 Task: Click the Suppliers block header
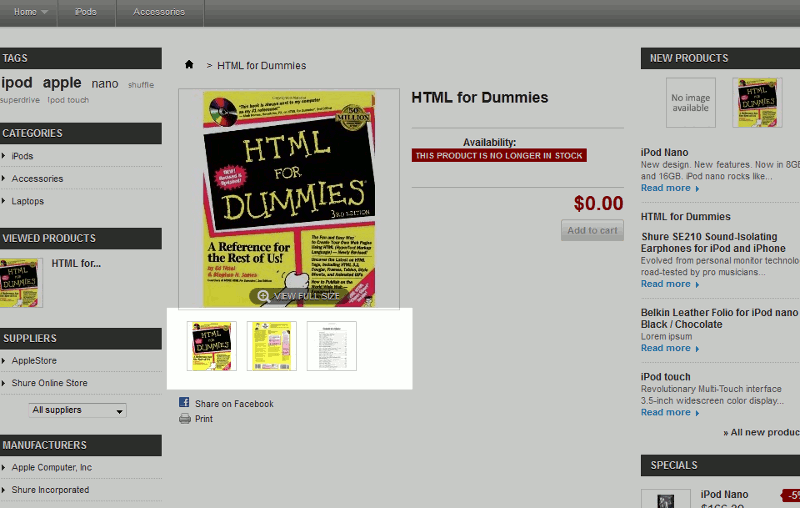[81, 338]
